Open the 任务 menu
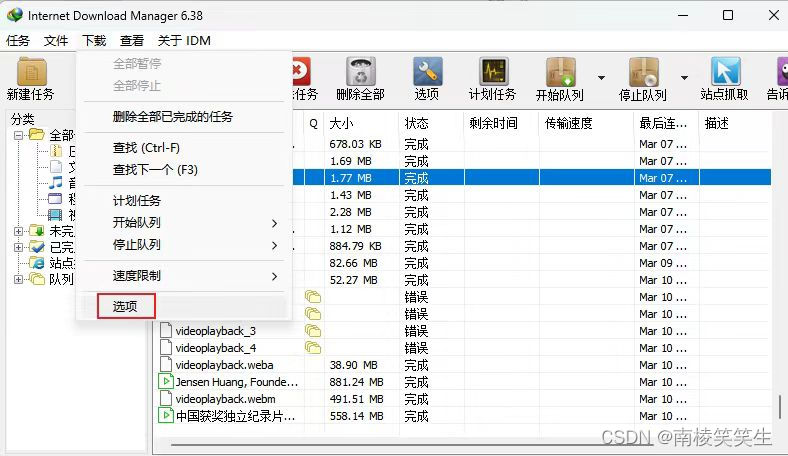The width and height of the screenshot is (788, 456). pos(18,40)
